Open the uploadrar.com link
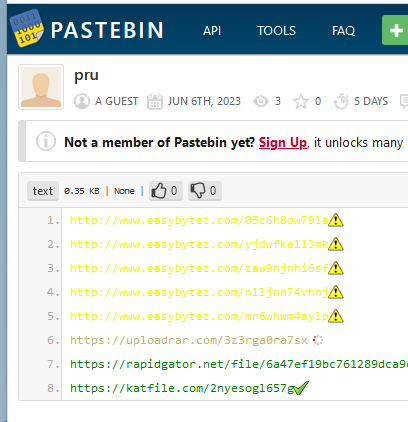Viewport: 408px width, 422px height. click(189, 340)
